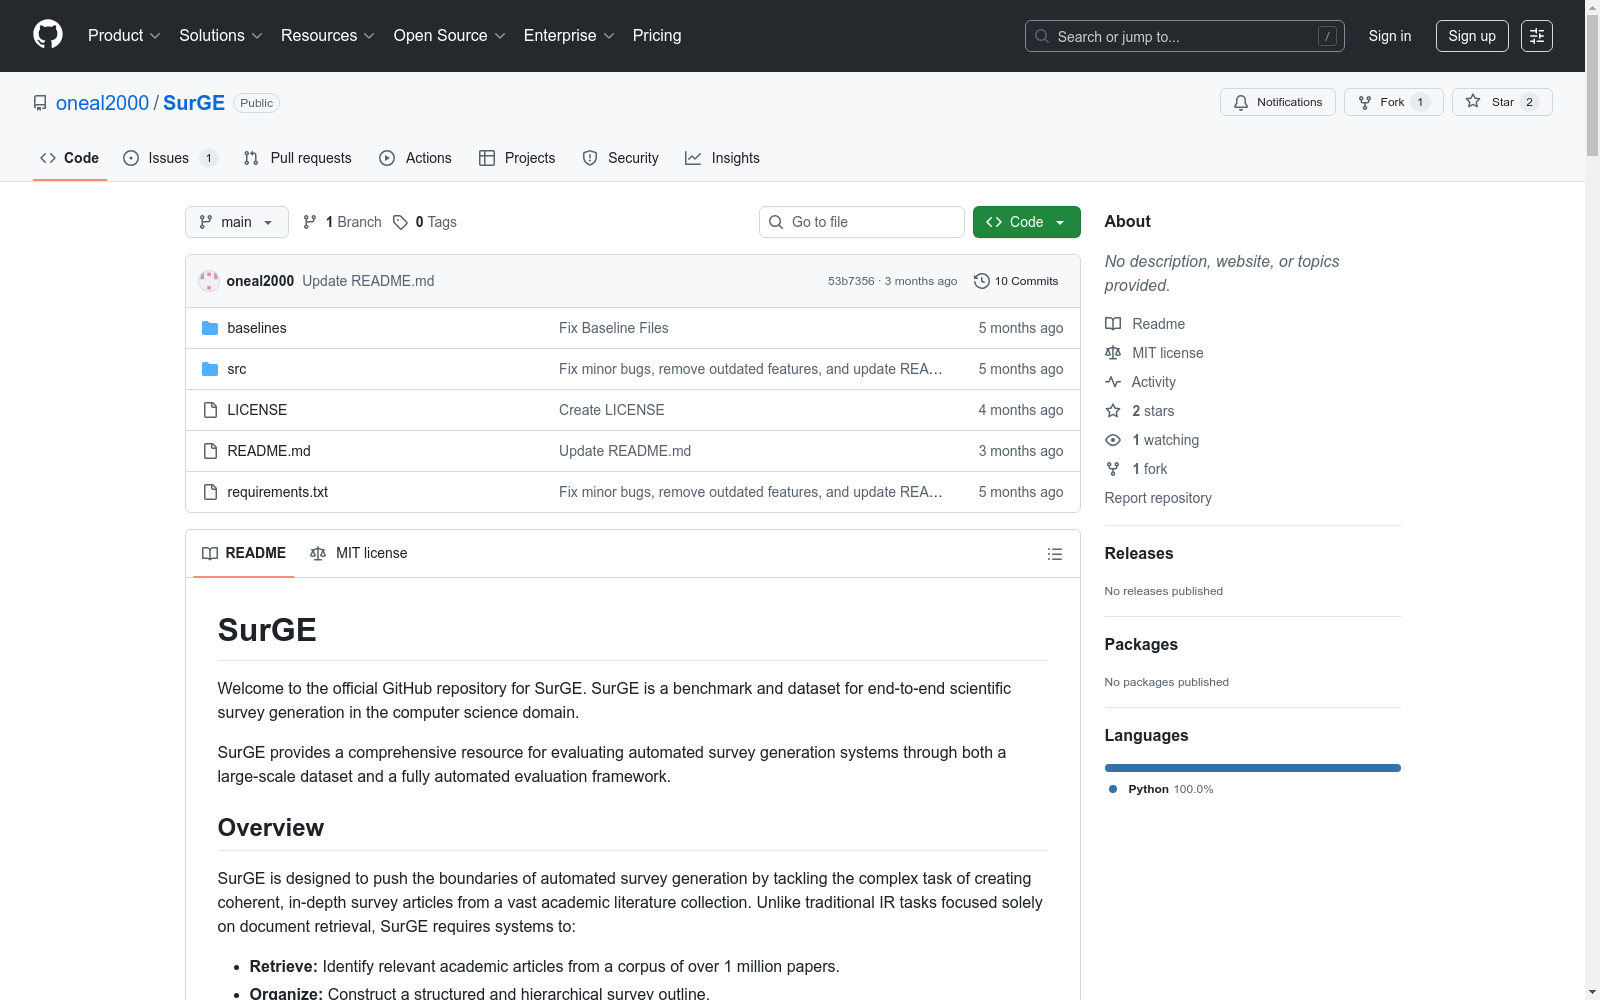The width and height of the screenshot is (1600, 1000).
Task: Click the baselines folder icon
Action: [210, 328]
